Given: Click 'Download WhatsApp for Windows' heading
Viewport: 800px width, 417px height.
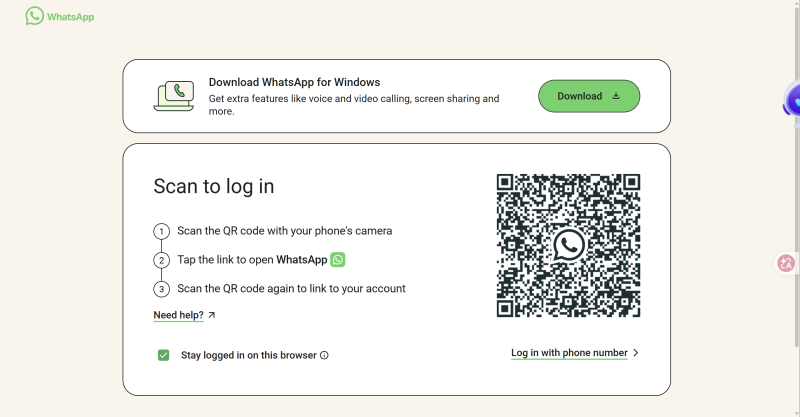Looking at the screenshot, I should pos(294,82).
